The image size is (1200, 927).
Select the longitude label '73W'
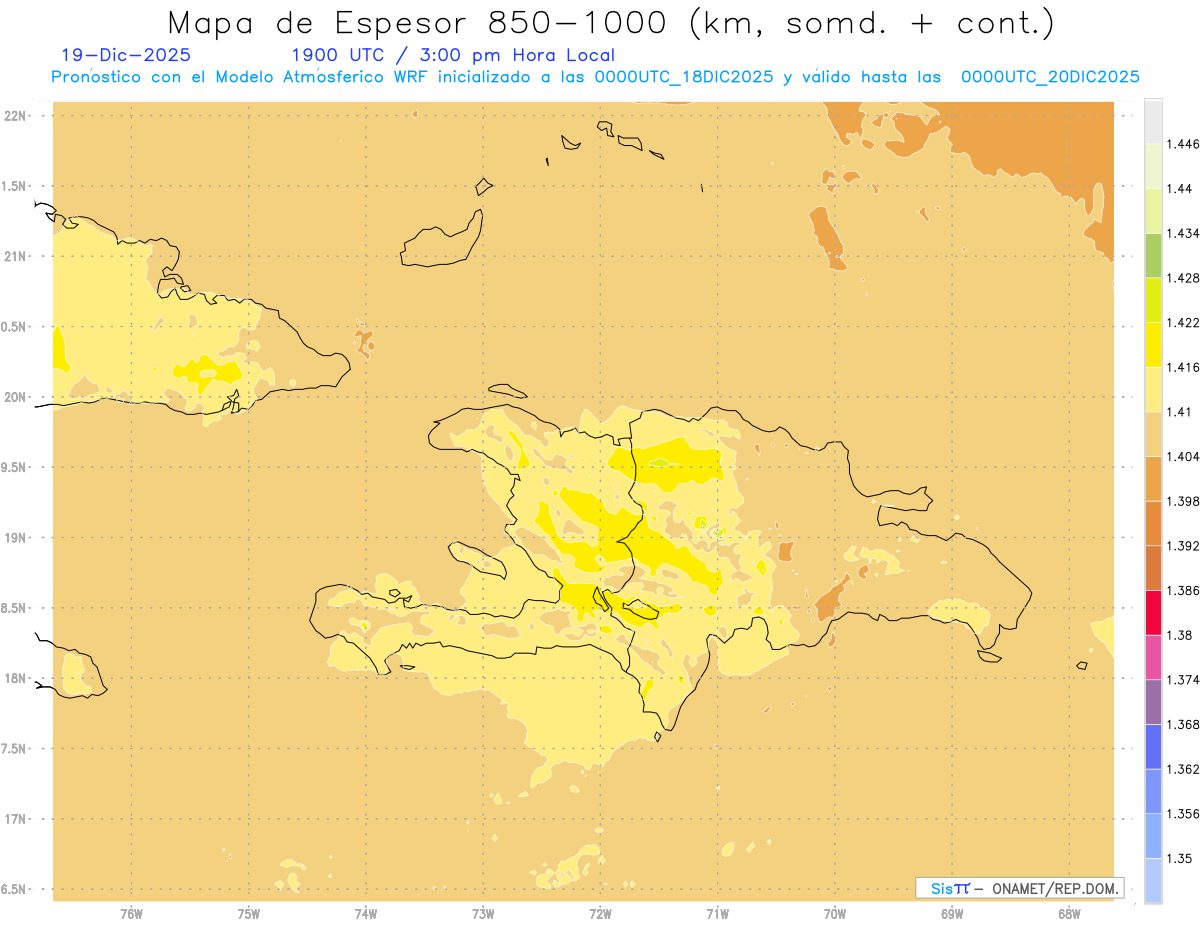(483, 914)
